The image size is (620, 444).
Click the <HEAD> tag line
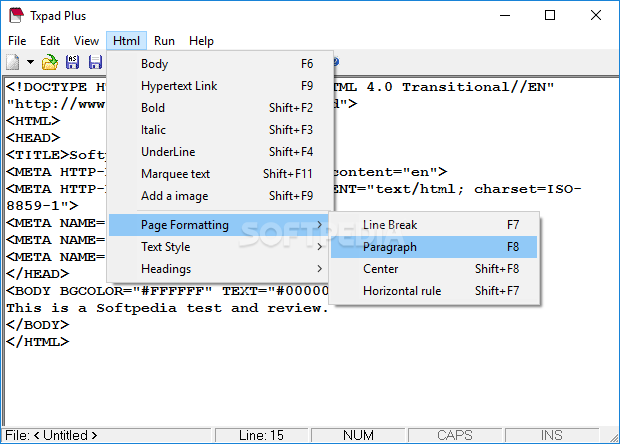click(33, 138)
